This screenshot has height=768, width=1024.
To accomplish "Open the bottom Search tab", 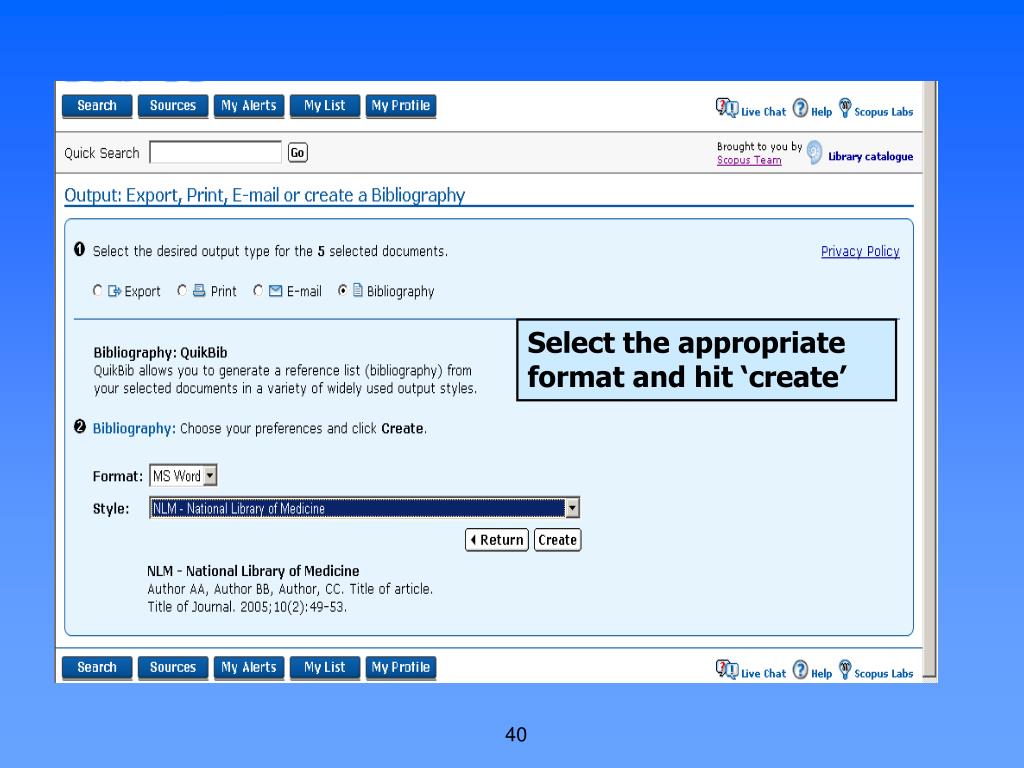I will click(x=97, y=667).
